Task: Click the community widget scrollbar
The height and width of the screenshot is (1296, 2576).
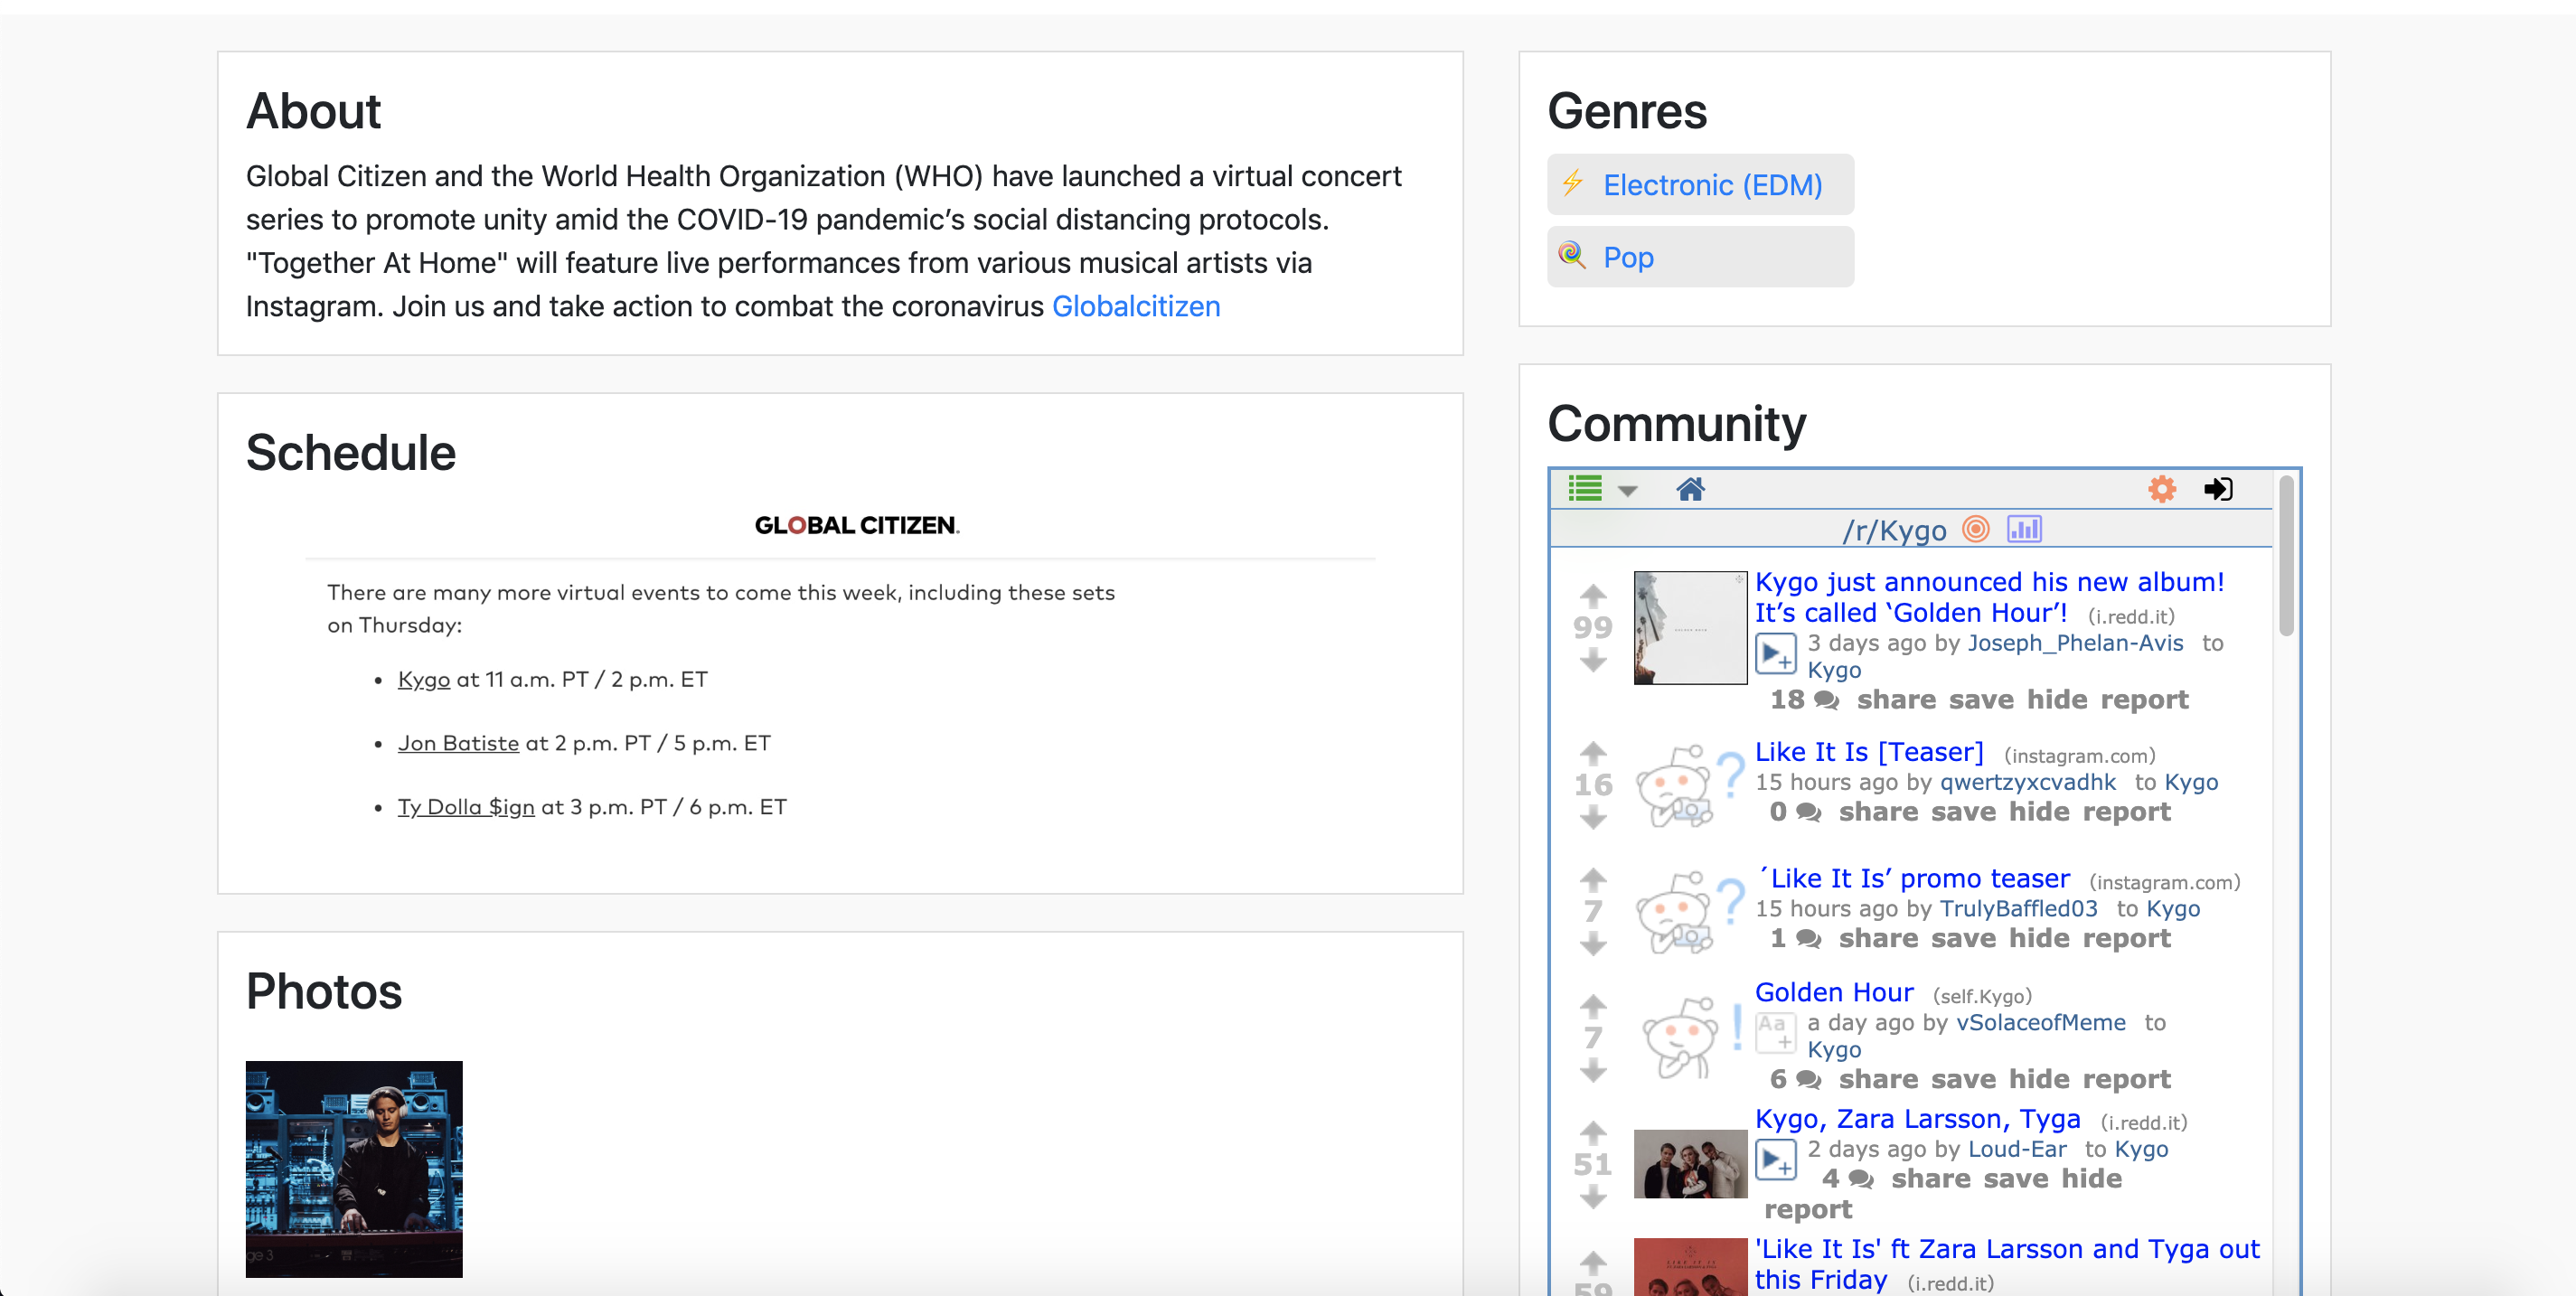Action: pyautogui.click(x=2286, y=555)
